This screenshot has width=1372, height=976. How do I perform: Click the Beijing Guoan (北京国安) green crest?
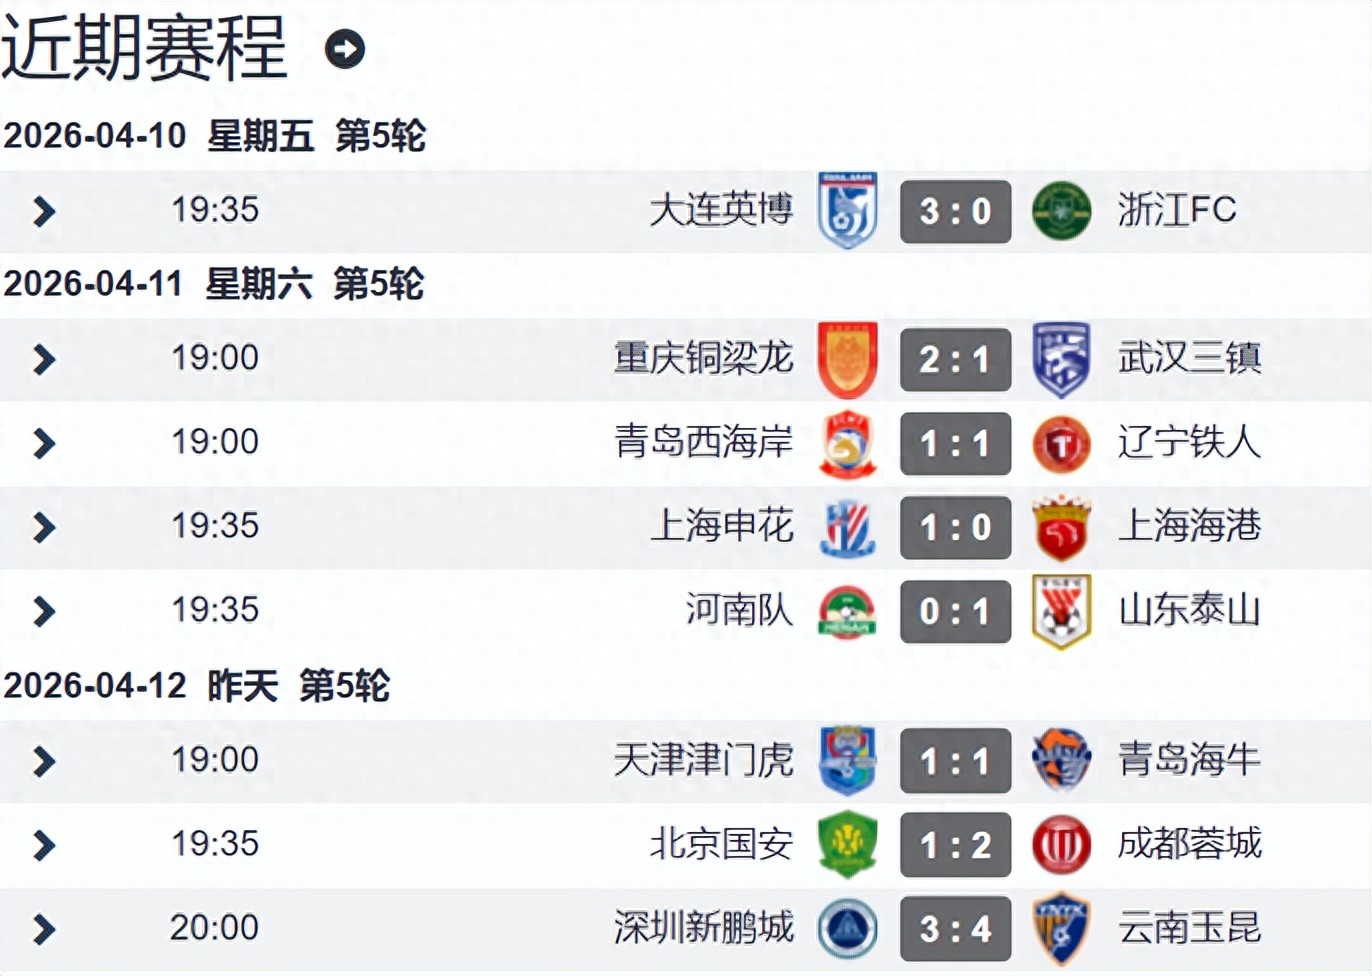click(x=849, y=845)
